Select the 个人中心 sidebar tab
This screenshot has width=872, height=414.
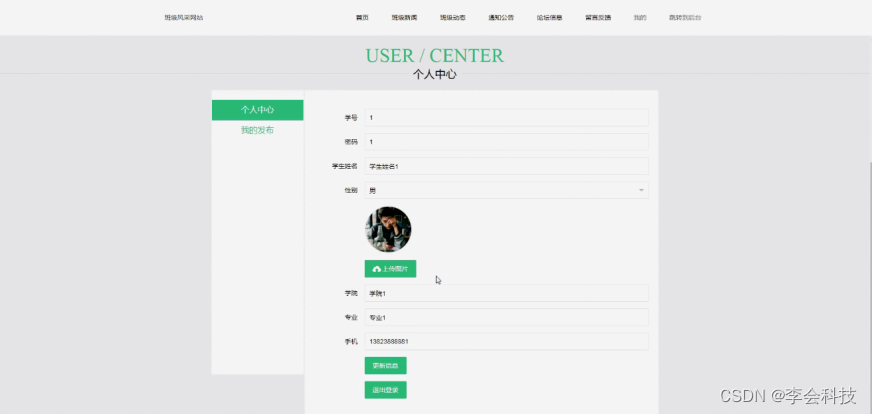point(257,110)
